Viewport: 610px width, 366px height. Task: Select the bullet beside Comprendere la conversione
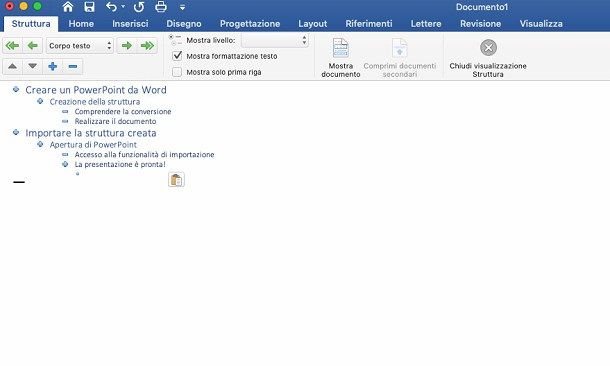point(65,112)
